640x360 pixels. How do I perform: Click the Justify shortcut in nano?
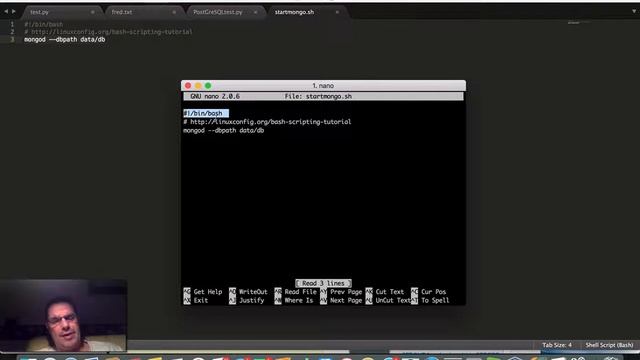(247, 300)
